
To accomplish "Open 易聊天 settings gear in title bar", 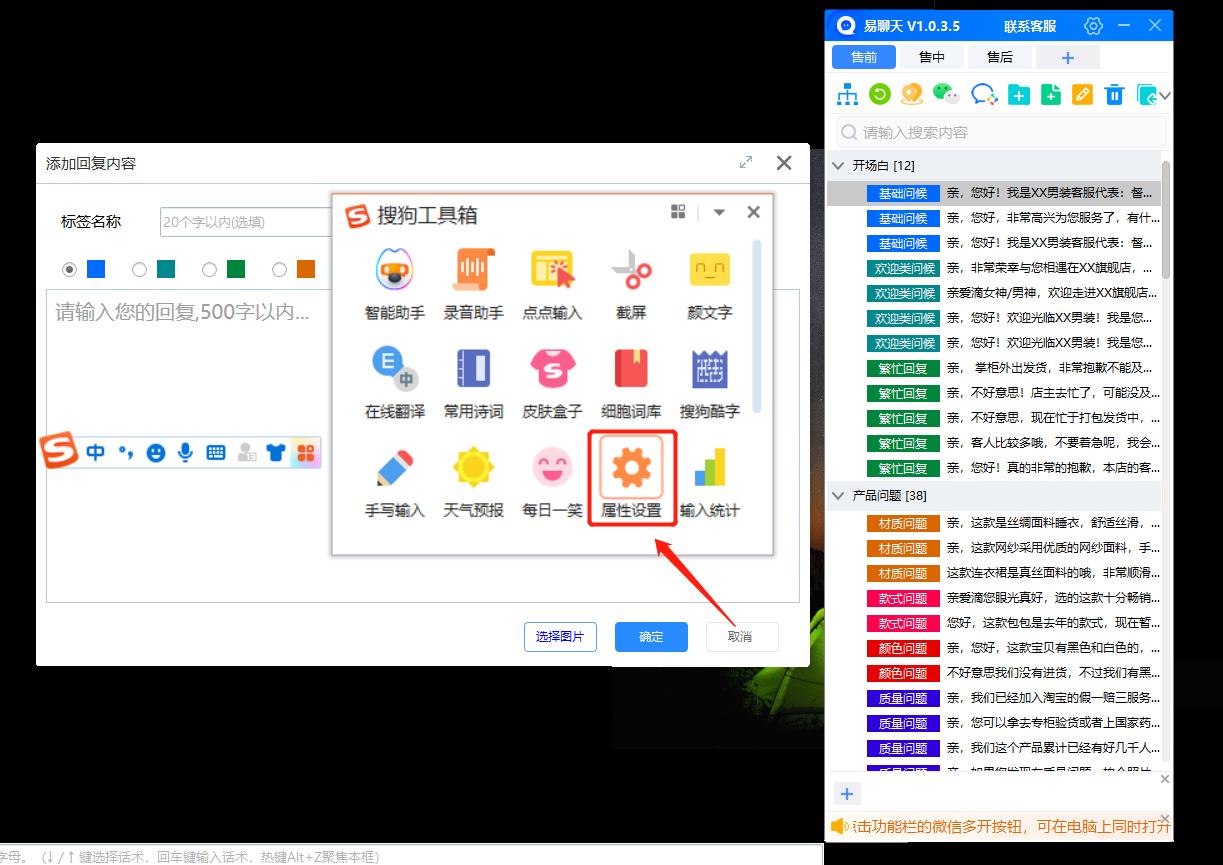I will 1093,26.
